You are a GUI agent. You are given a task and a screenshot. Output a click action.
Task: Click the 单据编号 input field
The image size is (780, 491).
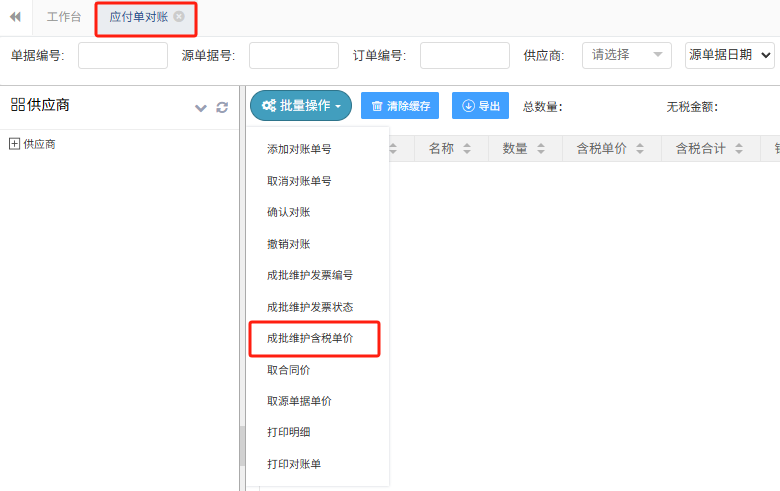pyautogui.click(x=122, y=56)
